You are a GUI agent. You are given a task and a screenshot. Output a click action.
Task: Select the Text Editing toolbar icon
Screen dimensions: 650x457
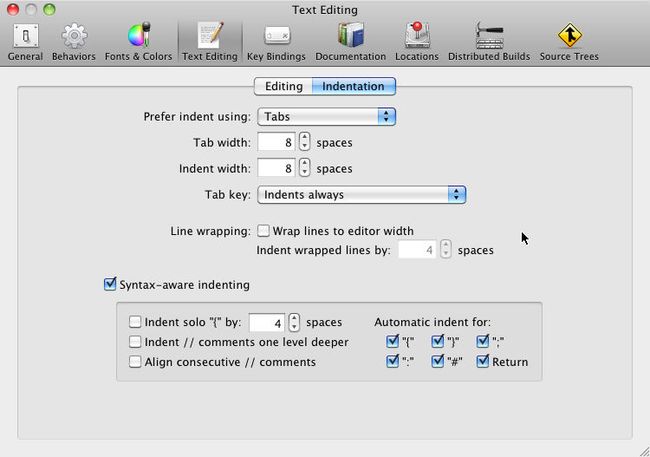coord(210,42)
